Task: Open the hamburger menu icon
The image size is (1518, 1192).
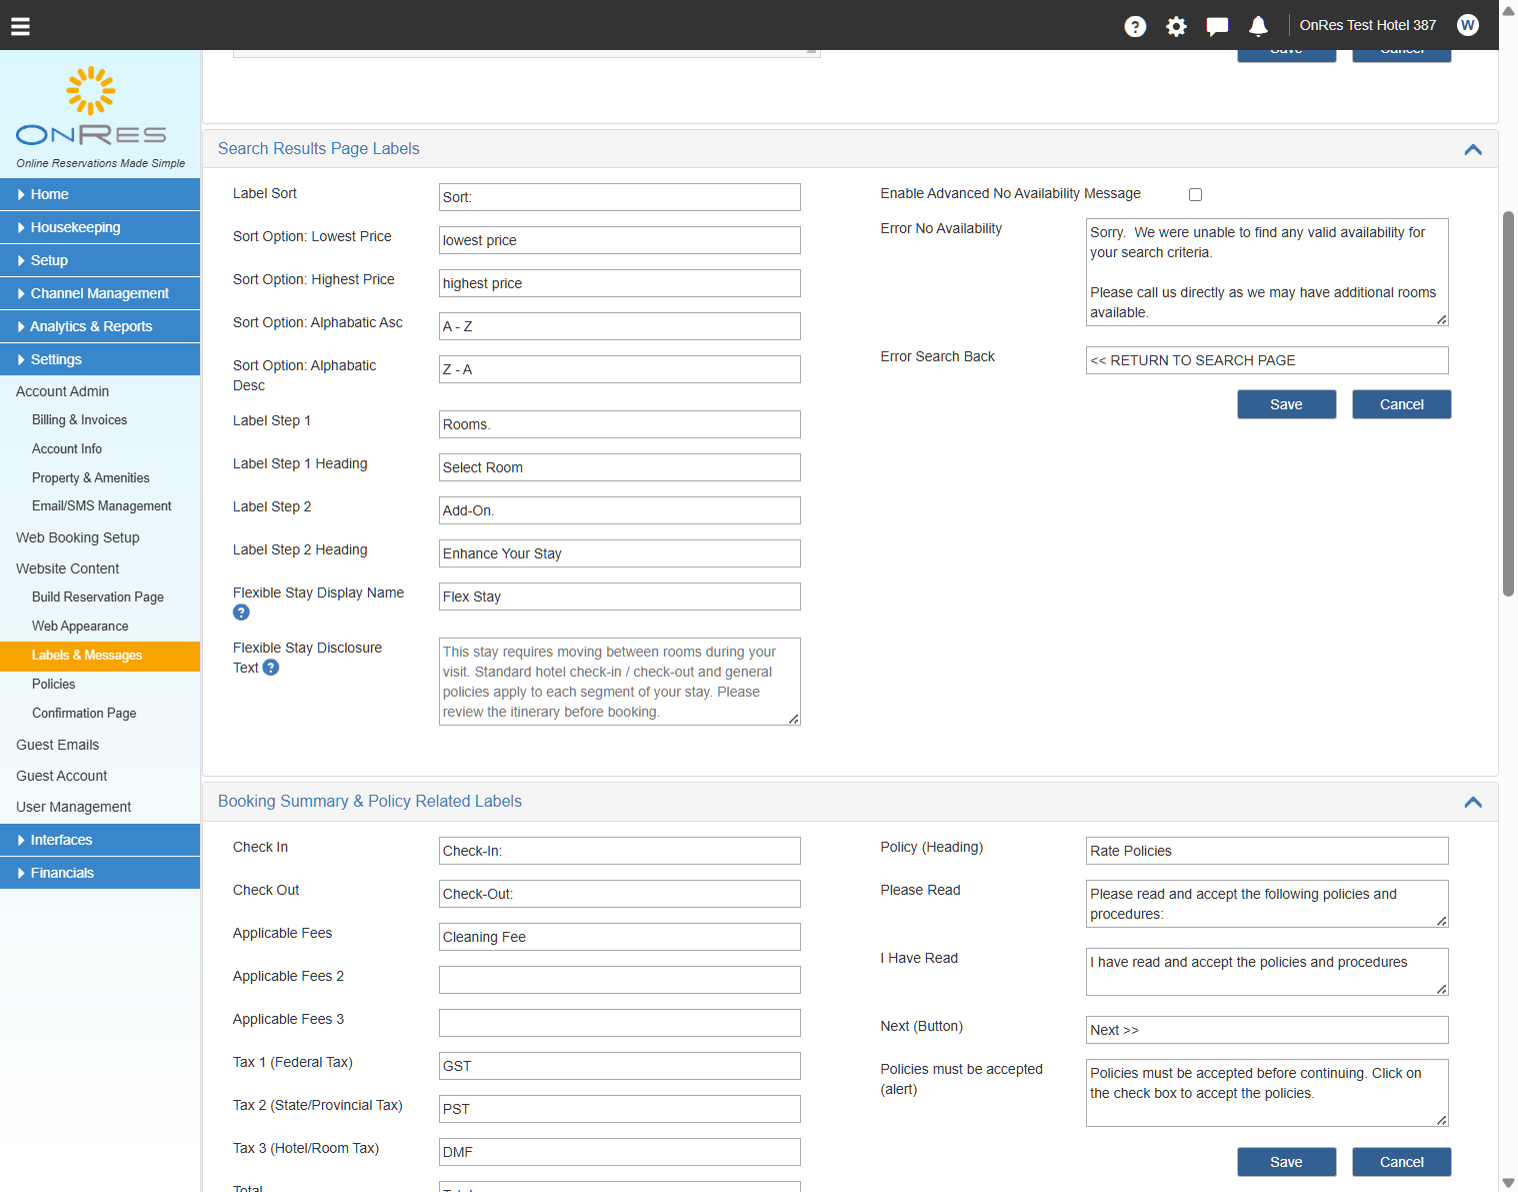Action: (20, 26)
